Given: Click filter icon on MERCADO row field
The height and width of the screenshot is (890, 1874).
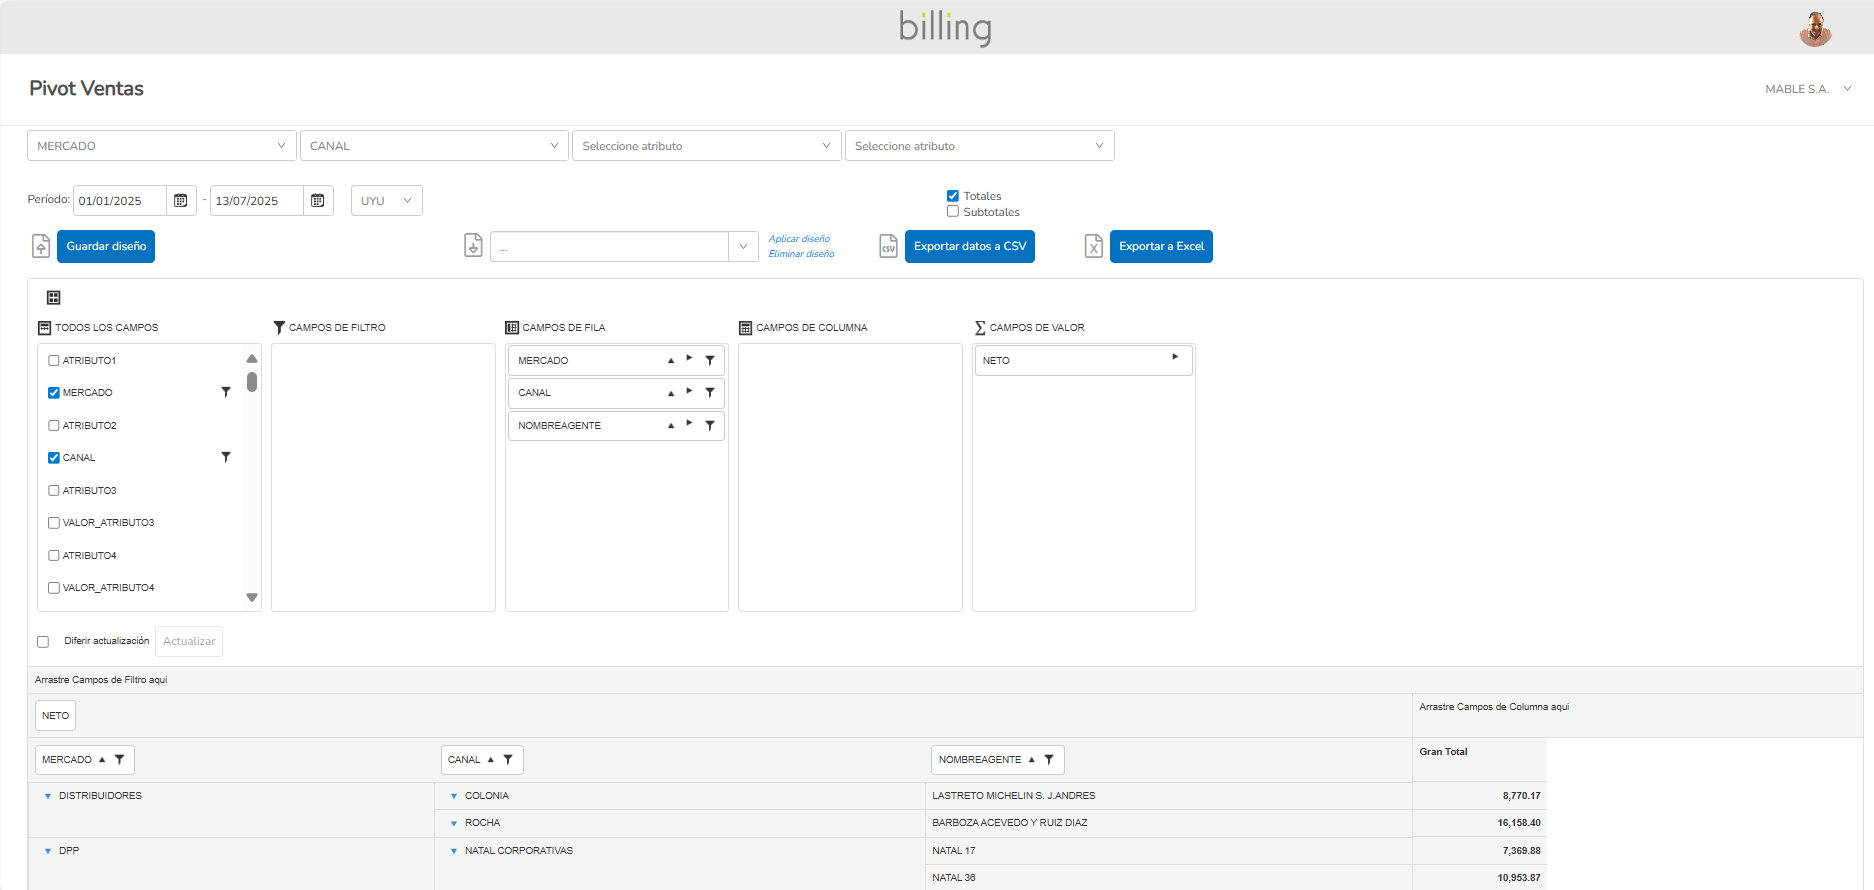Looking at the screenshot, I should click(x=709, y=361).
